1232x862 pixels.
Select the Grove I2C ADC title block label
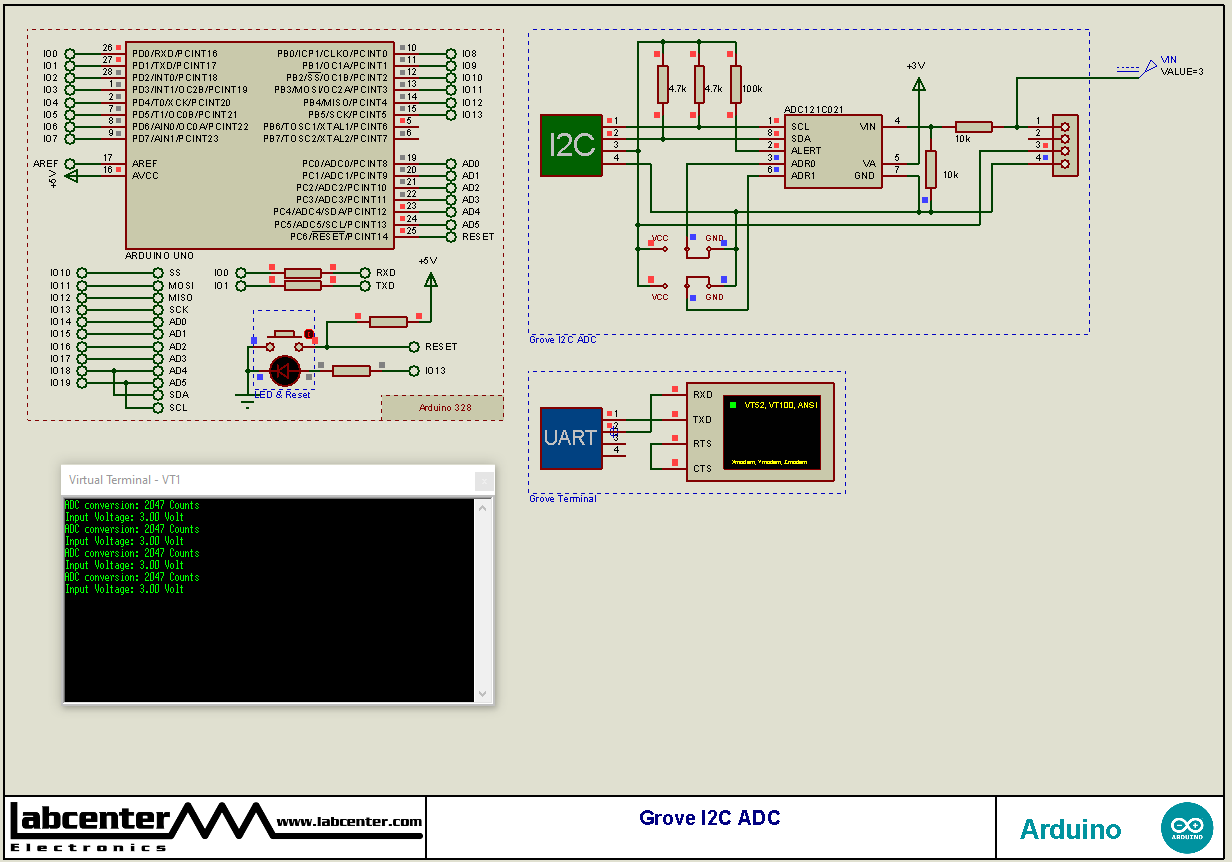pyautogui.click(x=710, y=818)
